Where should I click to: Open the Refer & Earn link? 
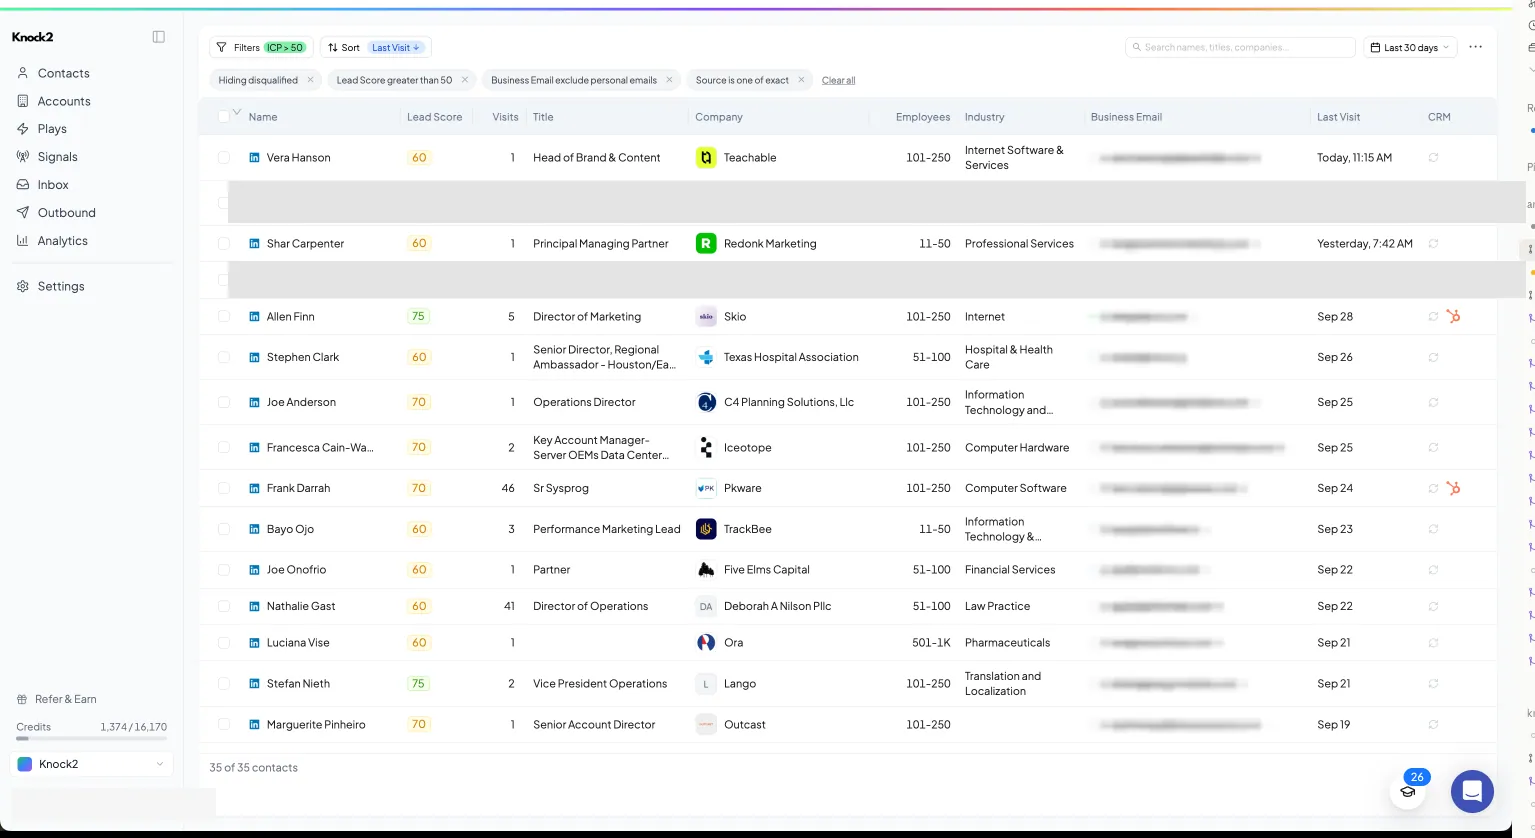(x=57, y=699)
